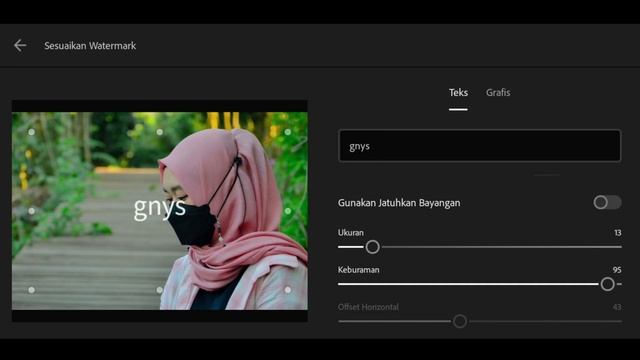This screenshot has width=640, height=360.
Task: Select top-center watermark position dot
Action: [x=160, y=132]
